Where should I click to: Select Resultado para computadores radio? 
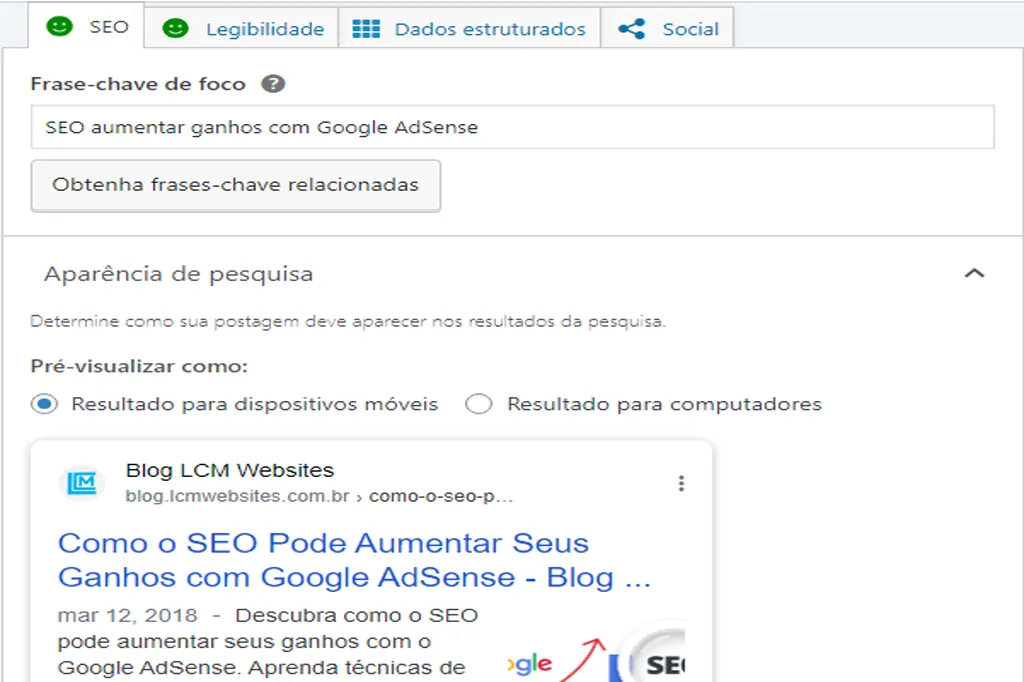click(479, 404)
